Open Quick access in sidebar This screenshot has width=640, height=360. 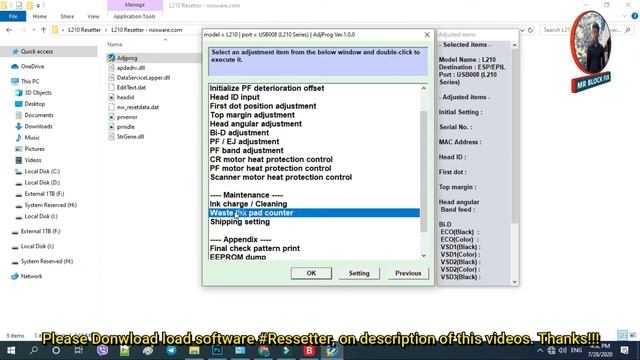[x=37, y=51]
